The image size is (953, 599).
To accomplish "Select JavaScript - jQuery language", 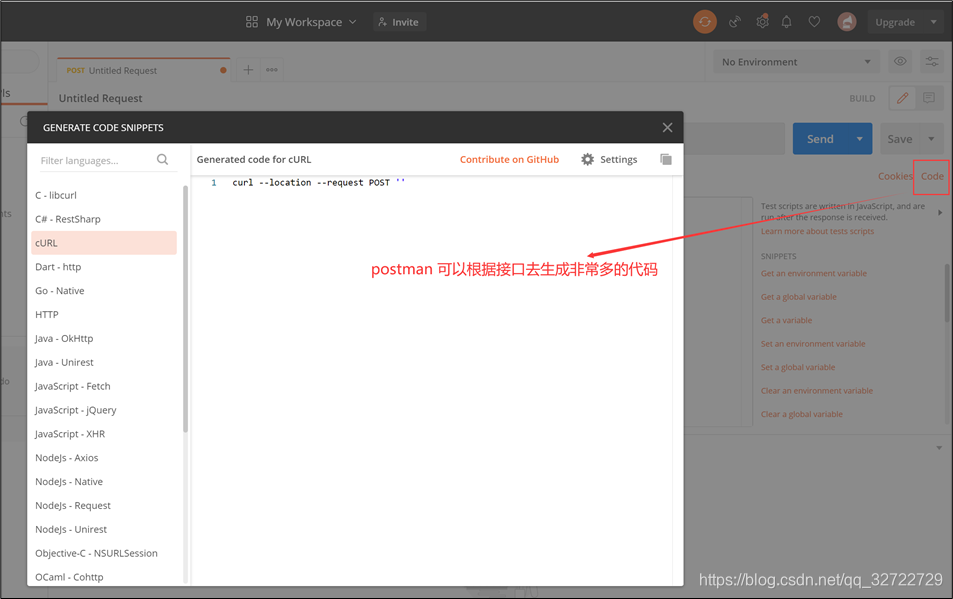I will coord(104,410).
